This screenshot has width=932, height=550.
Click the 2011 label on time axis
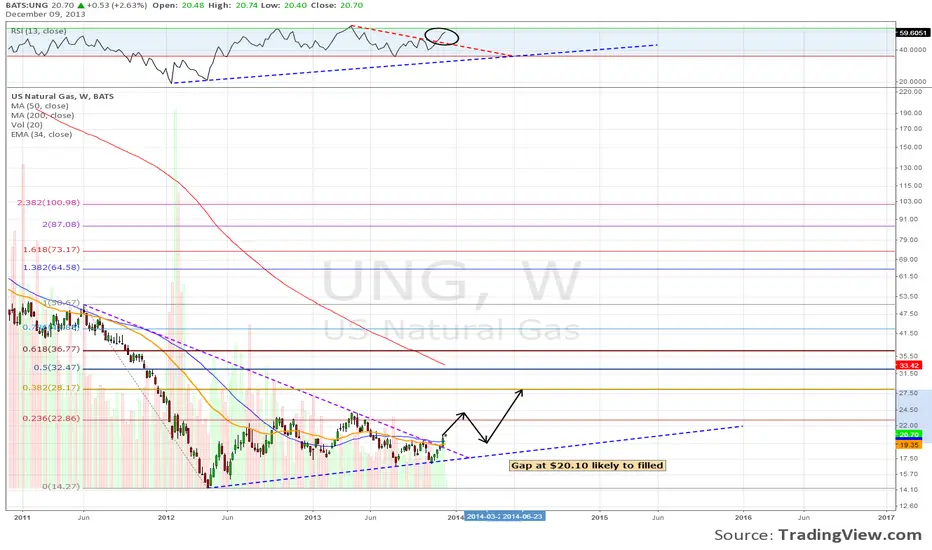[22, 517]
